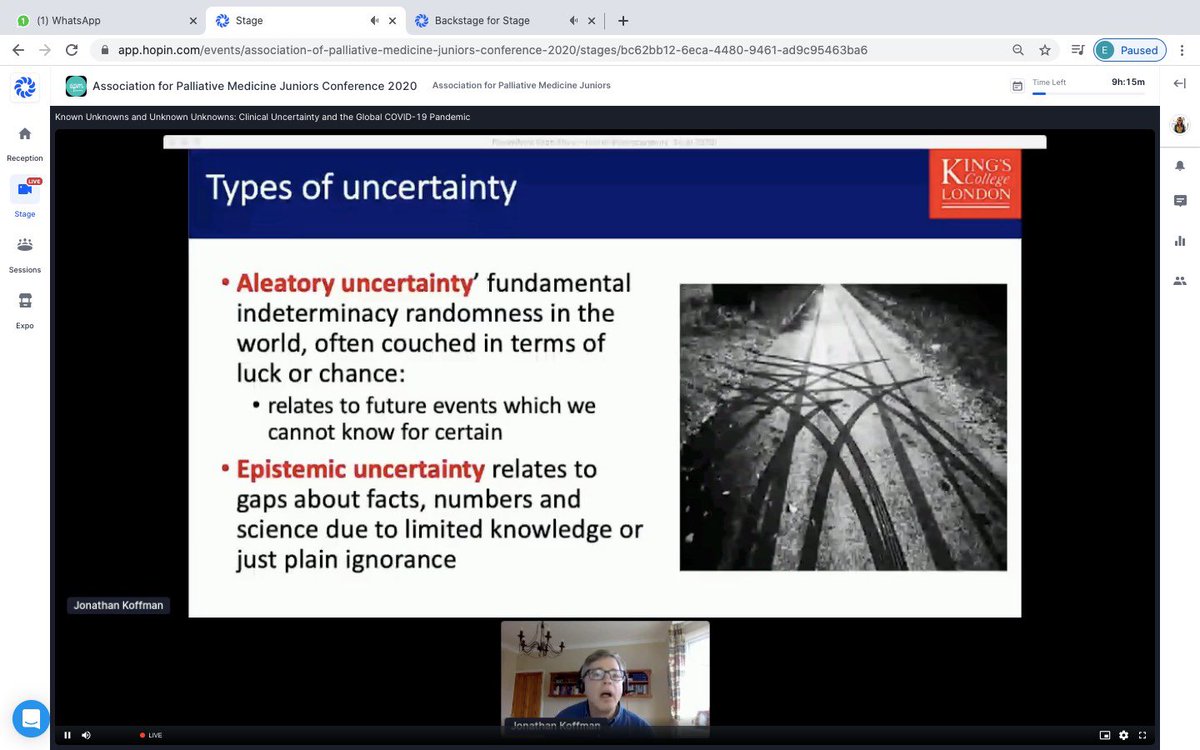Open the Expo section in the sidebar

coord(25,310)
